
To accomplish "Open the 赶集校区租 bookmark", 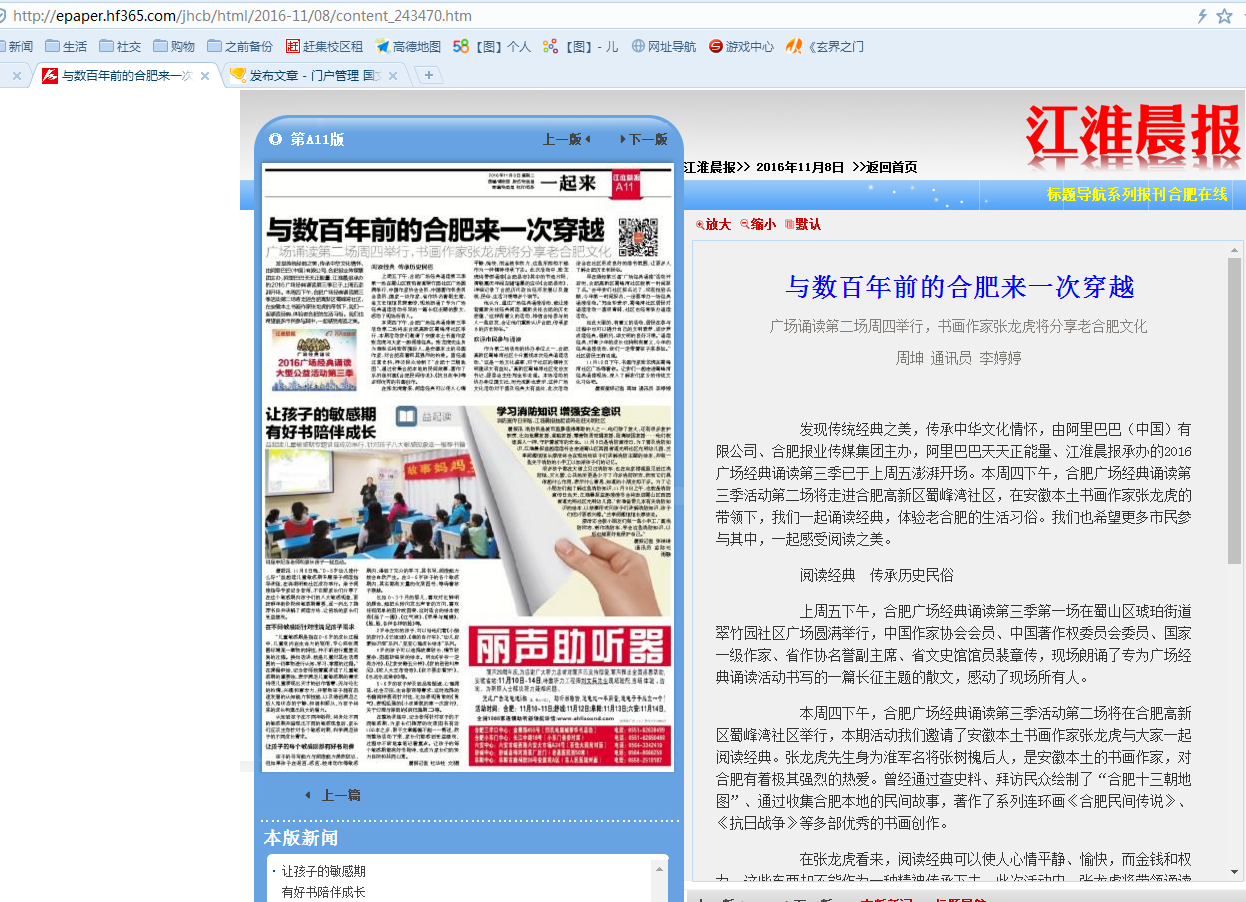I will (x=324, y=46).
